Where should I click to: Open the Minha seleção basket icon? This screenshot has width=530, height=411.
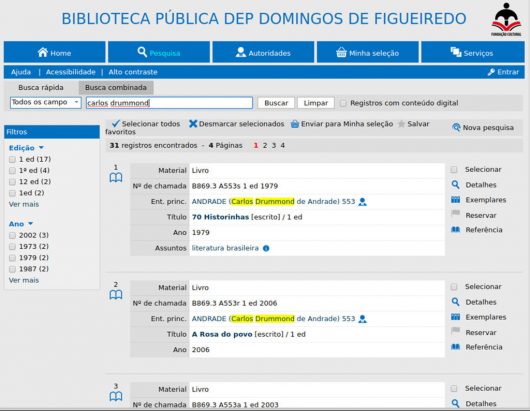(341, 53)
